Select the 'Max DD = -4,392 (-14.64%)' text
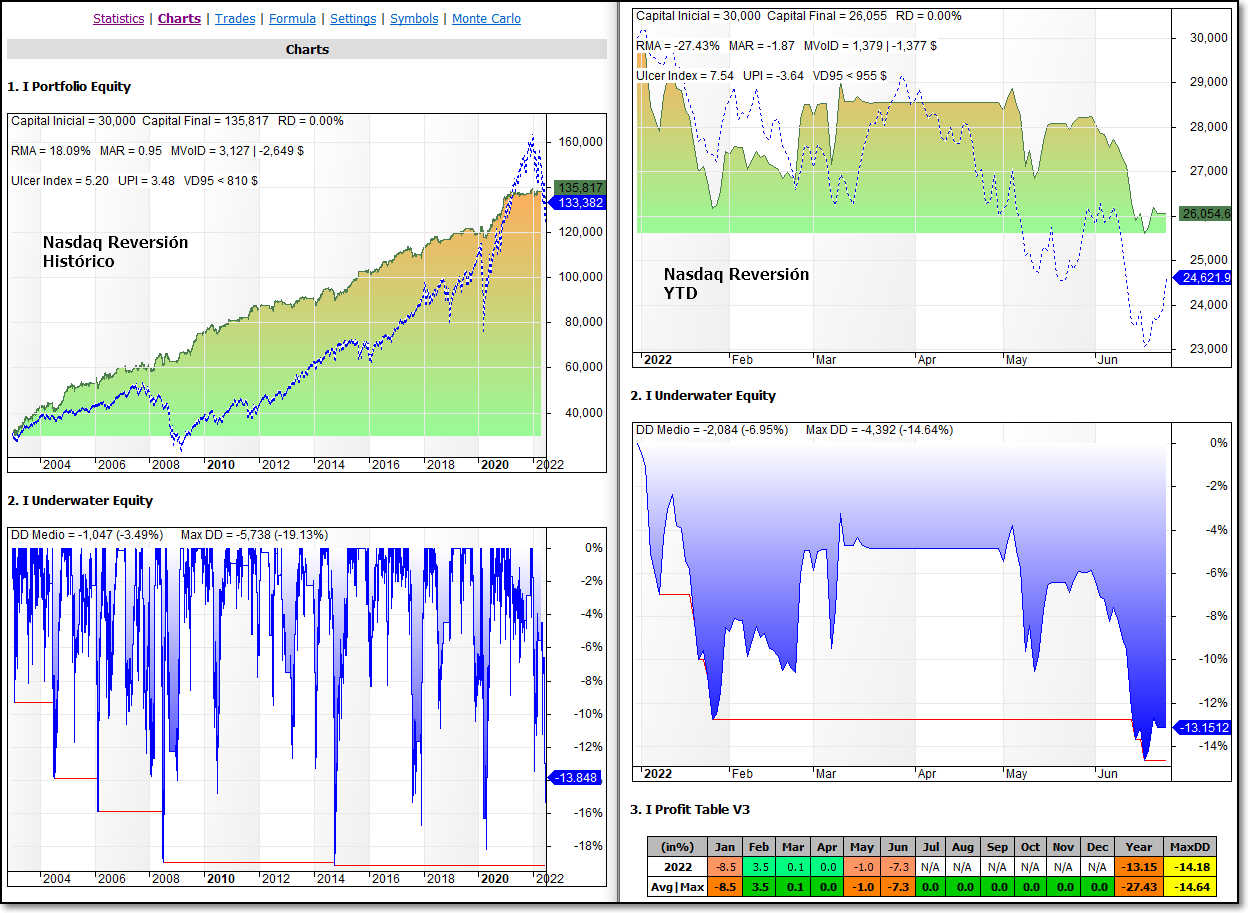Screen dimensions: 1248x913 879,430
